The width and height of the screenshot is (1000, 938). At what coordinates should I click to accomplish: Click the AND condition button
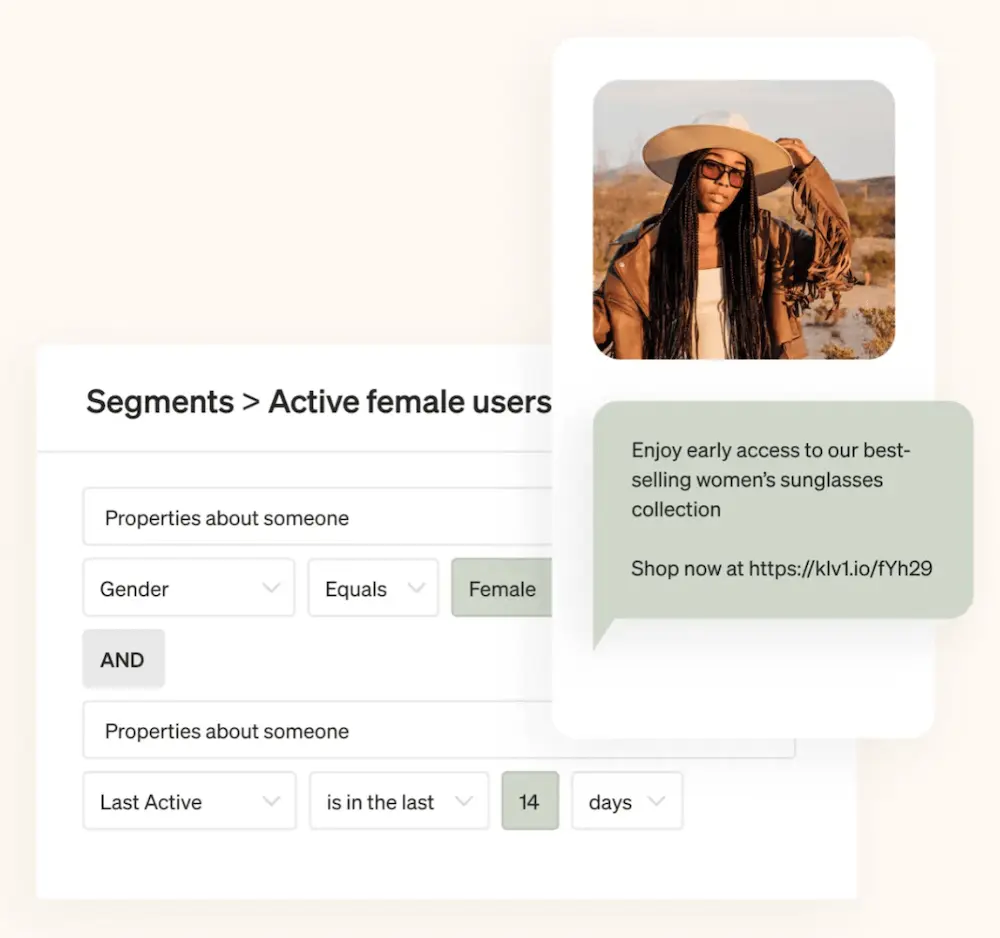click(x=123, y=659)
